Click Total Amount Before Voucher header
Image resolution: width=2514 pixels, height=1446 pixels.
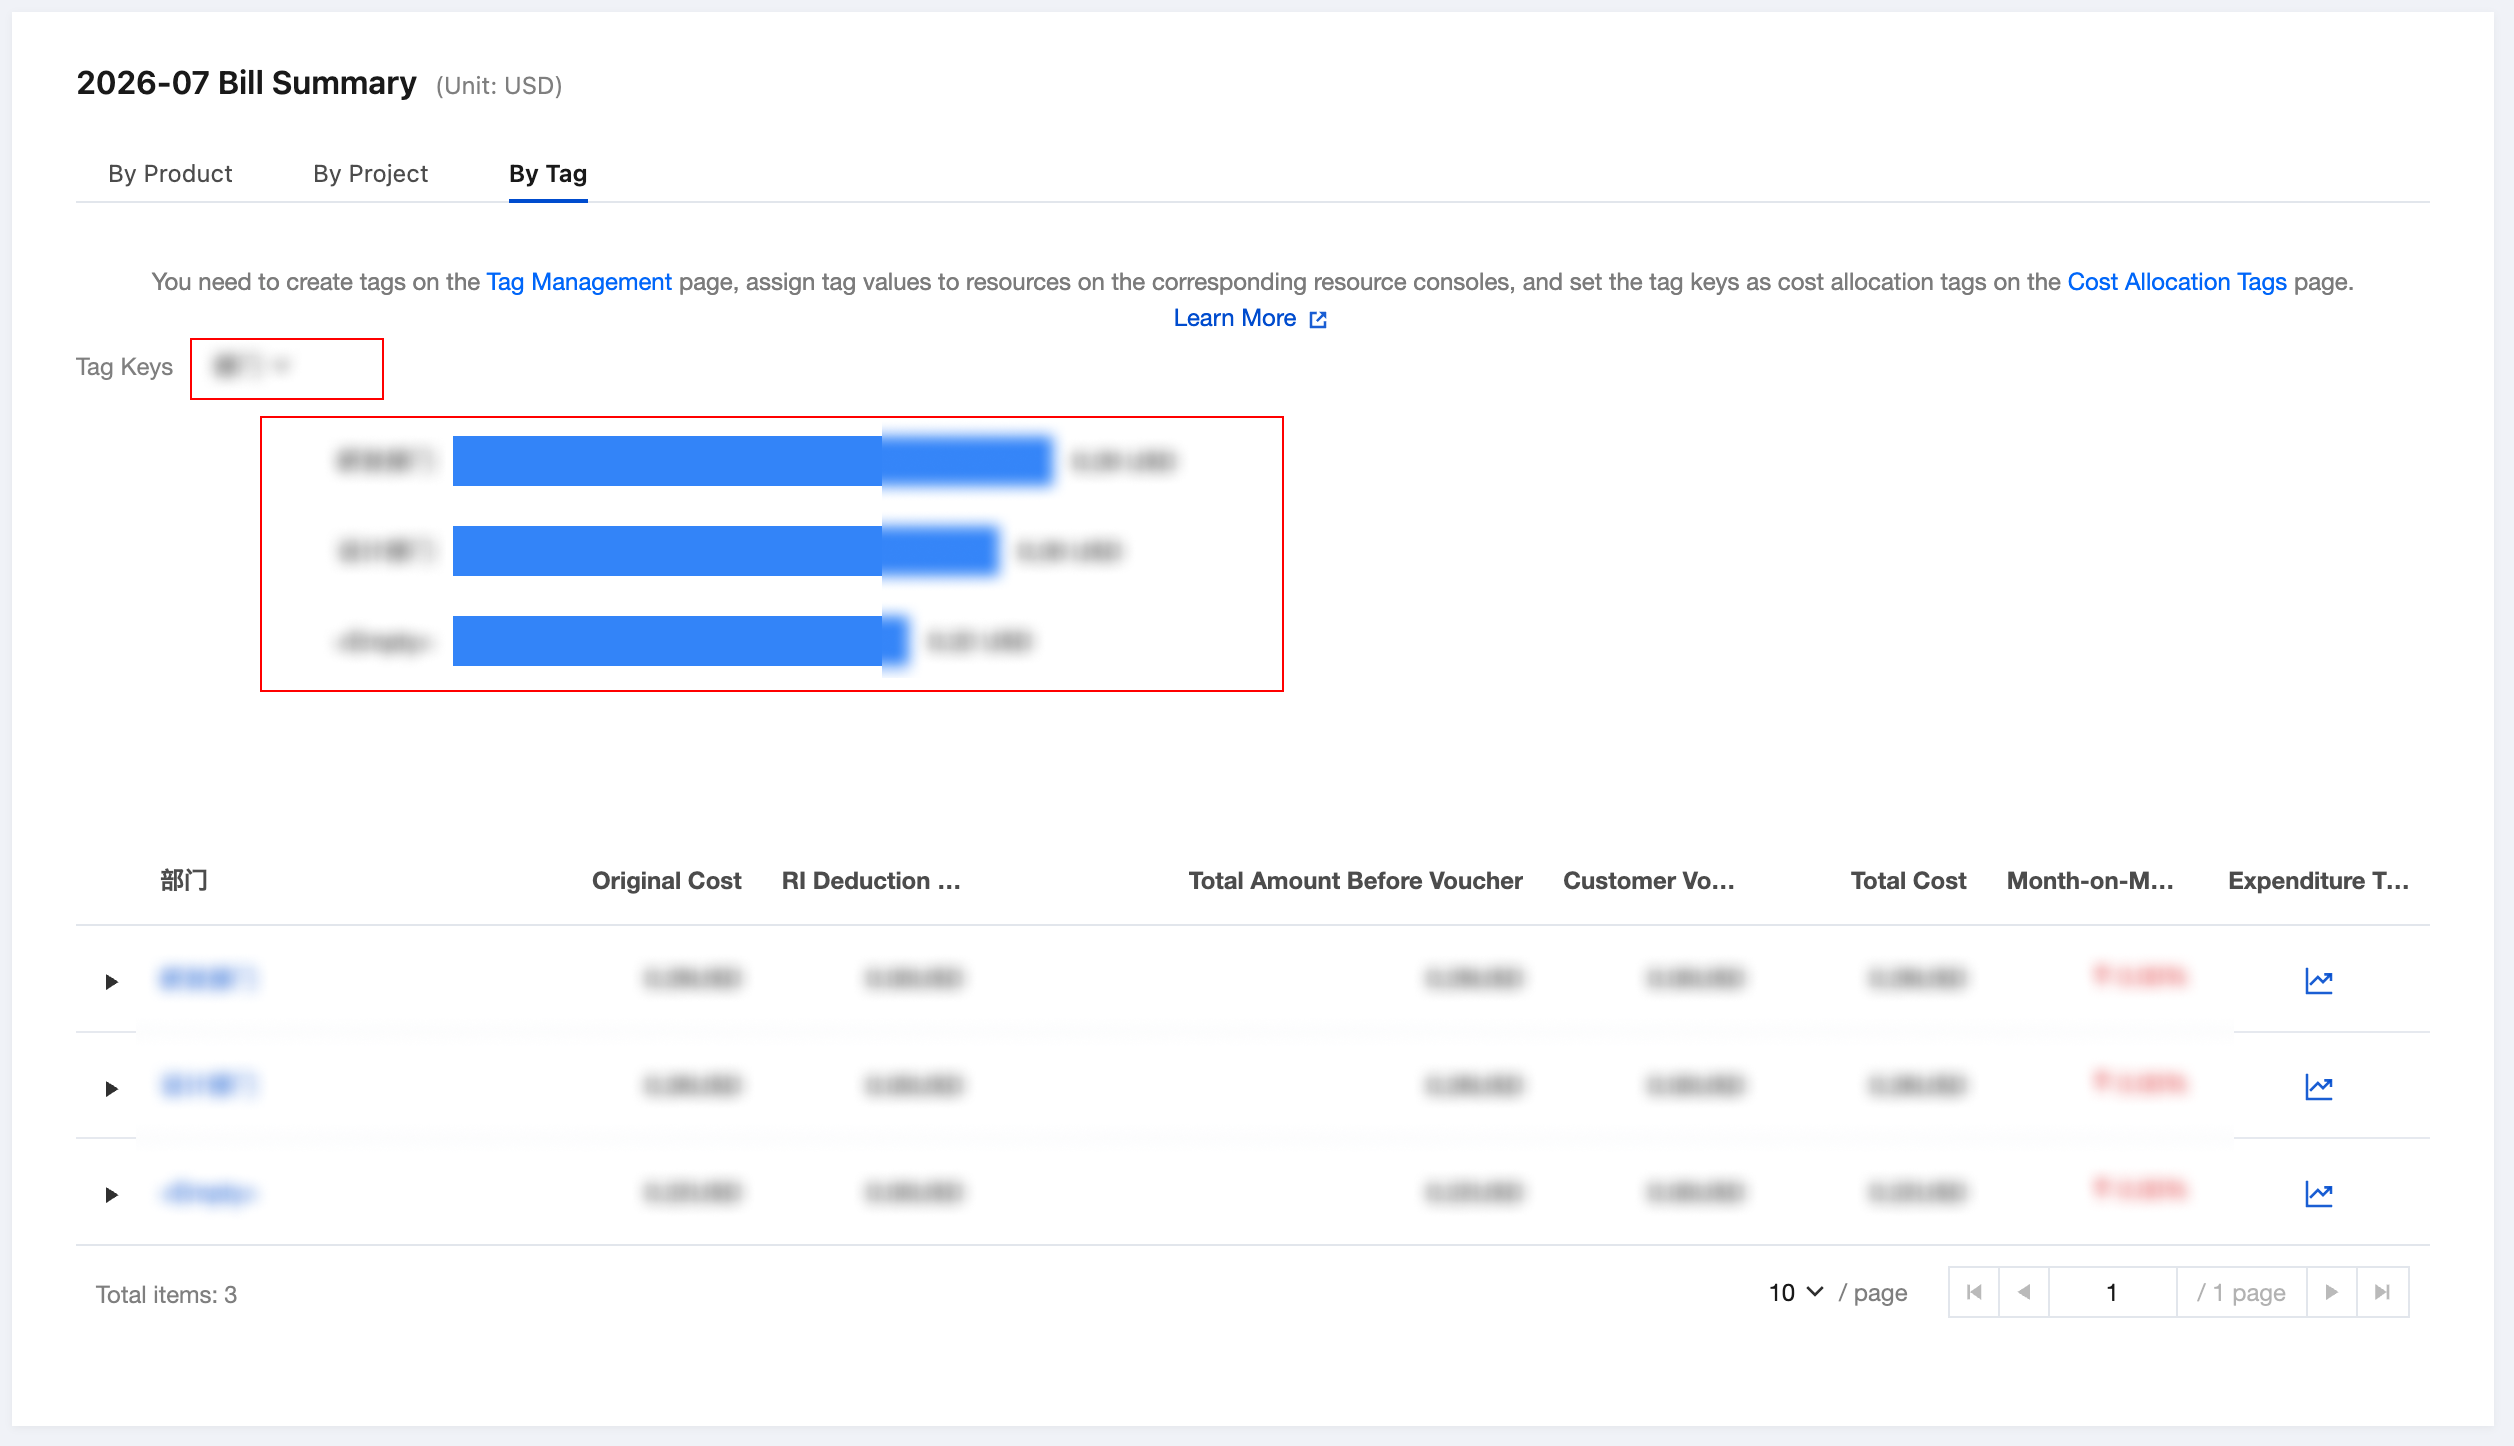1355,881
